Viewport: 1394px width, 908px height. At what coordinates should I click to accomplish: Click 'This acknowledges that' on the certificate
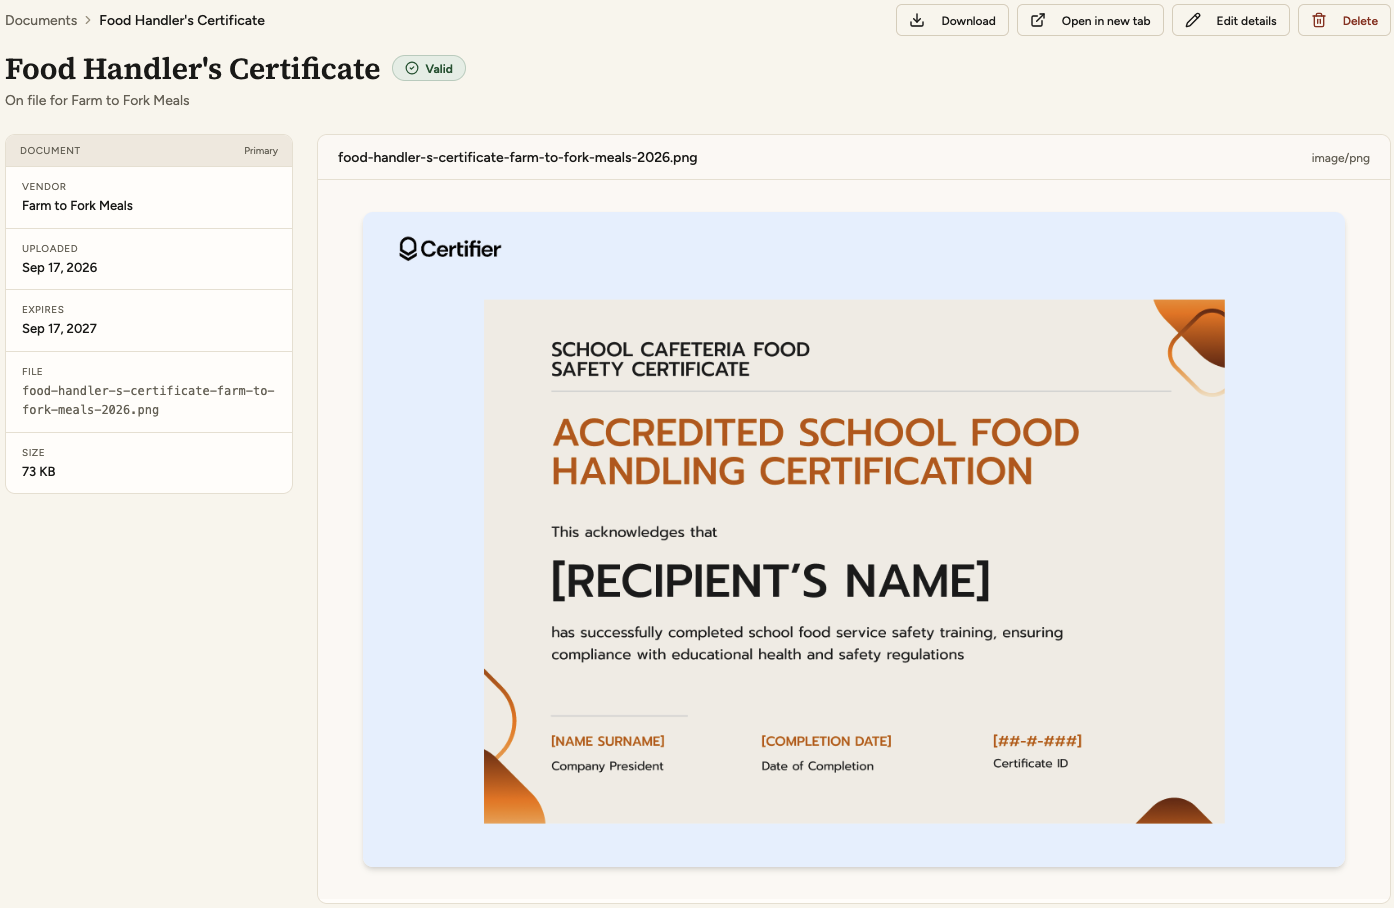634,532
